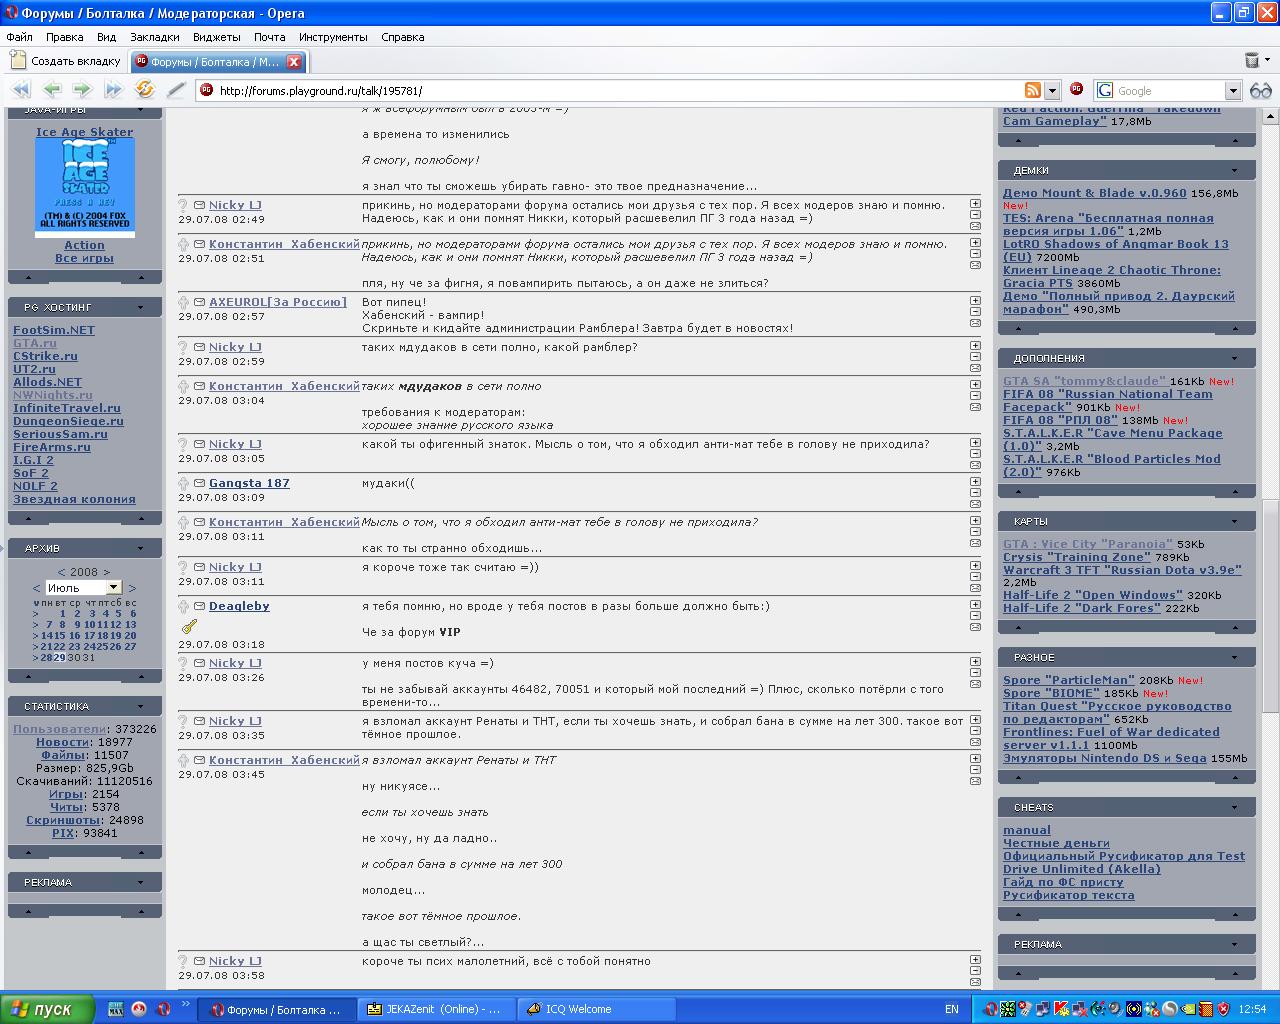Click the Reload page toolbar icon
Viewport: 1280px width, 1024px height.
145,90
